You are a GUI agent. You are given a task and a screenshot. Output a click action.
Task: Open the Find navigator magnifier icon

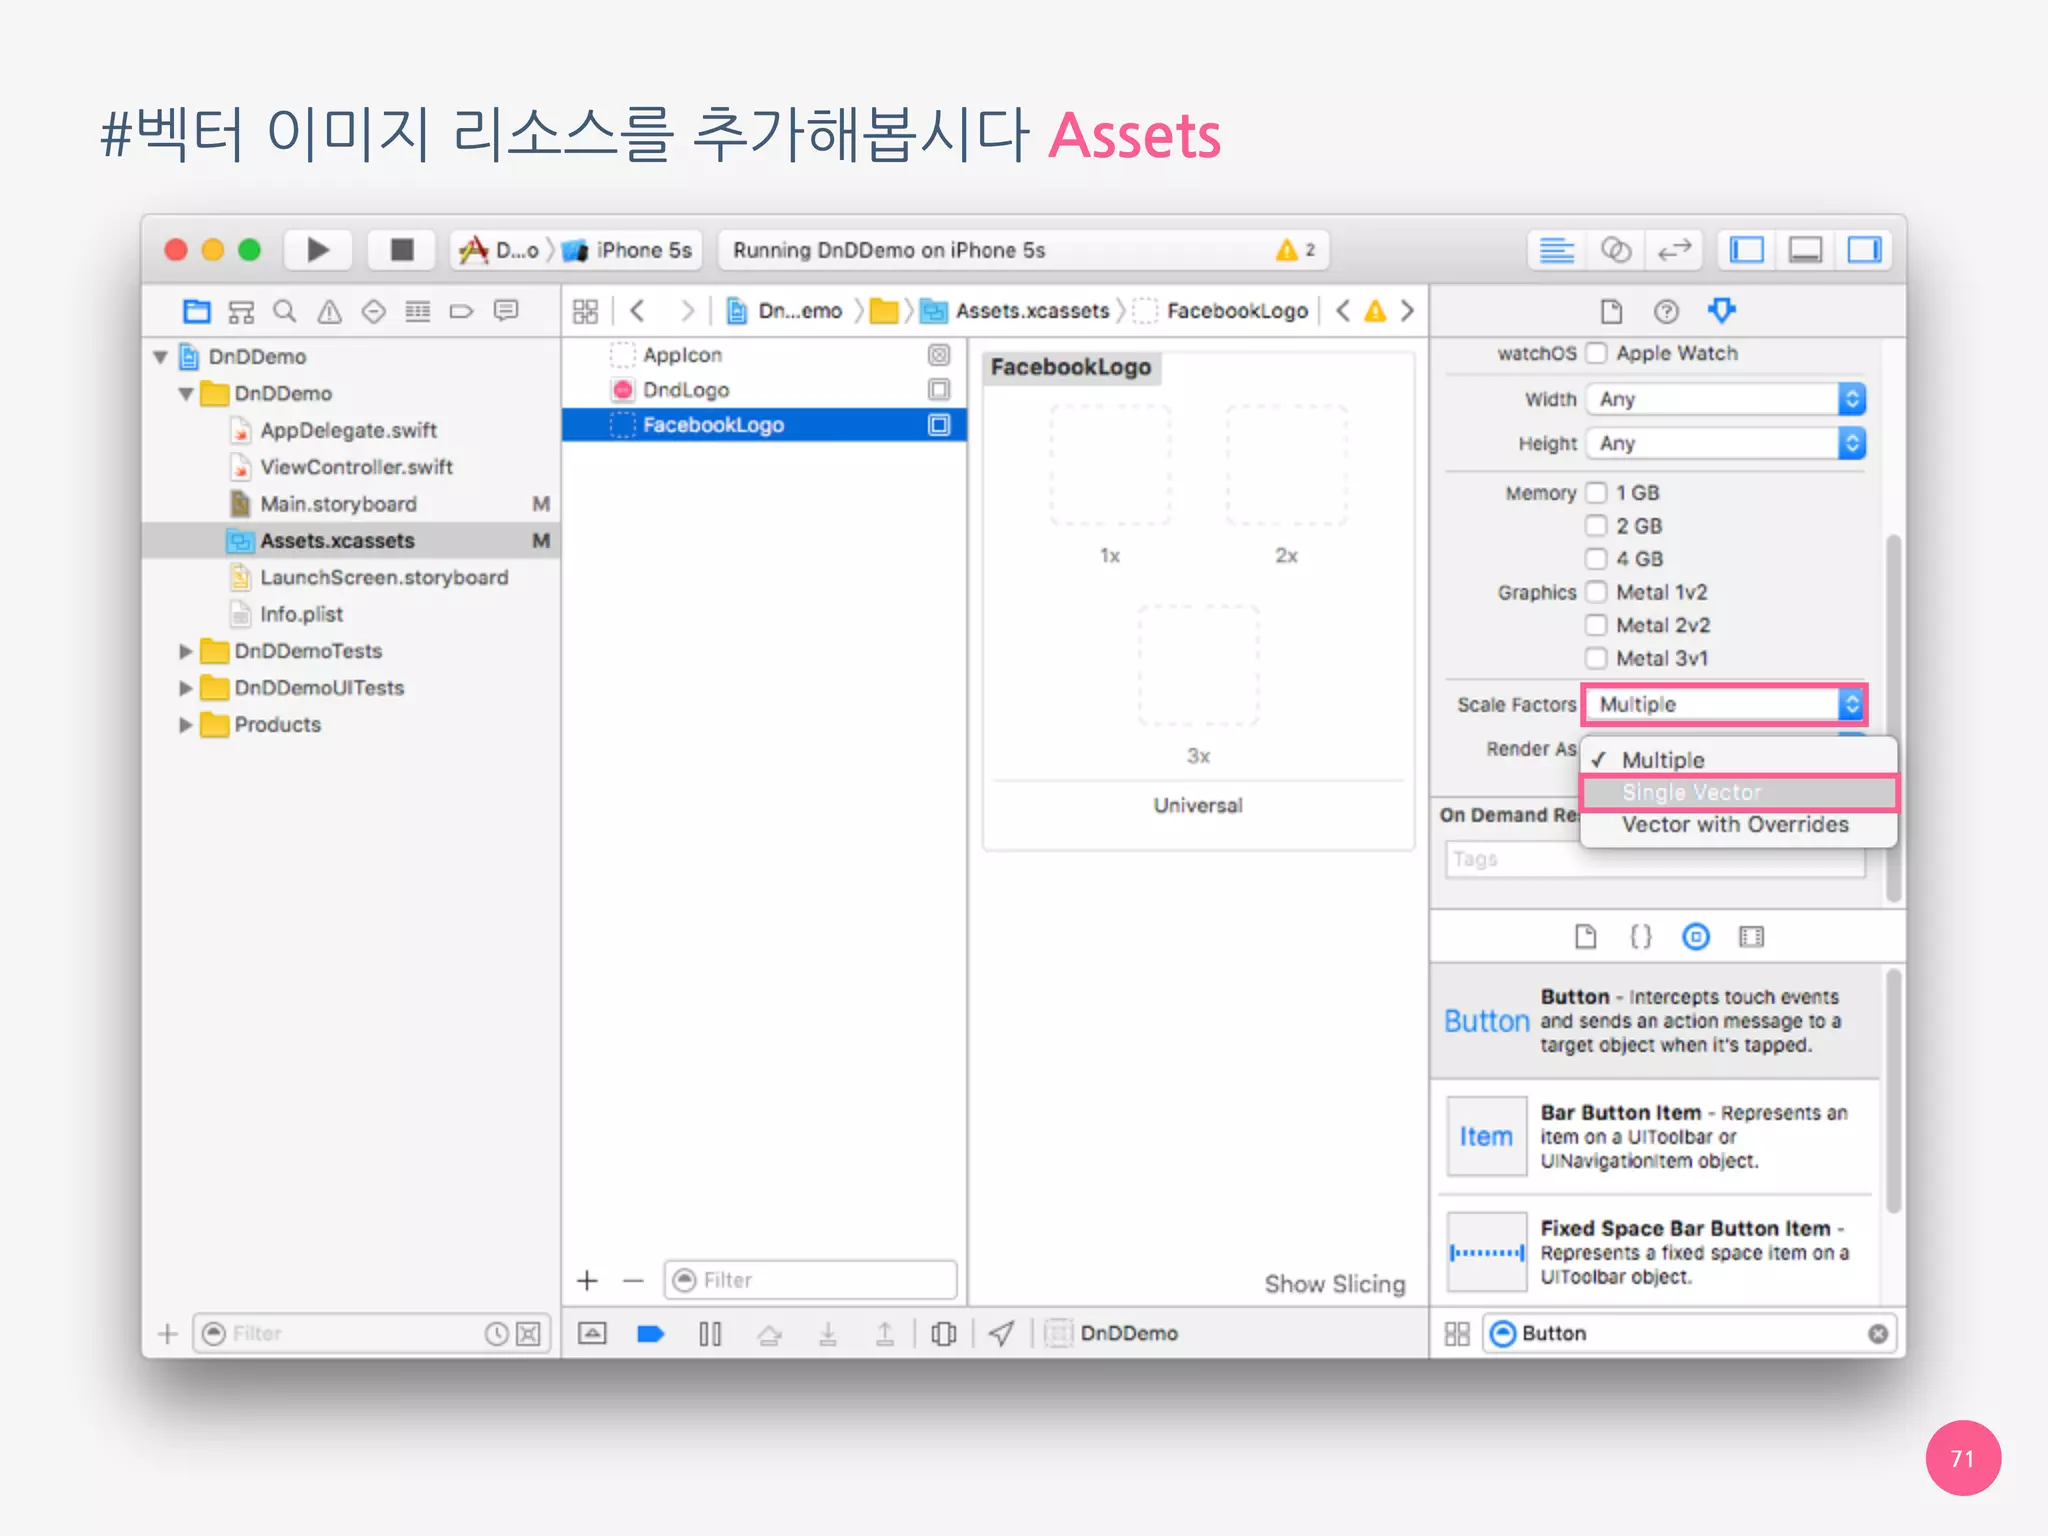click(x=285, y=312)
